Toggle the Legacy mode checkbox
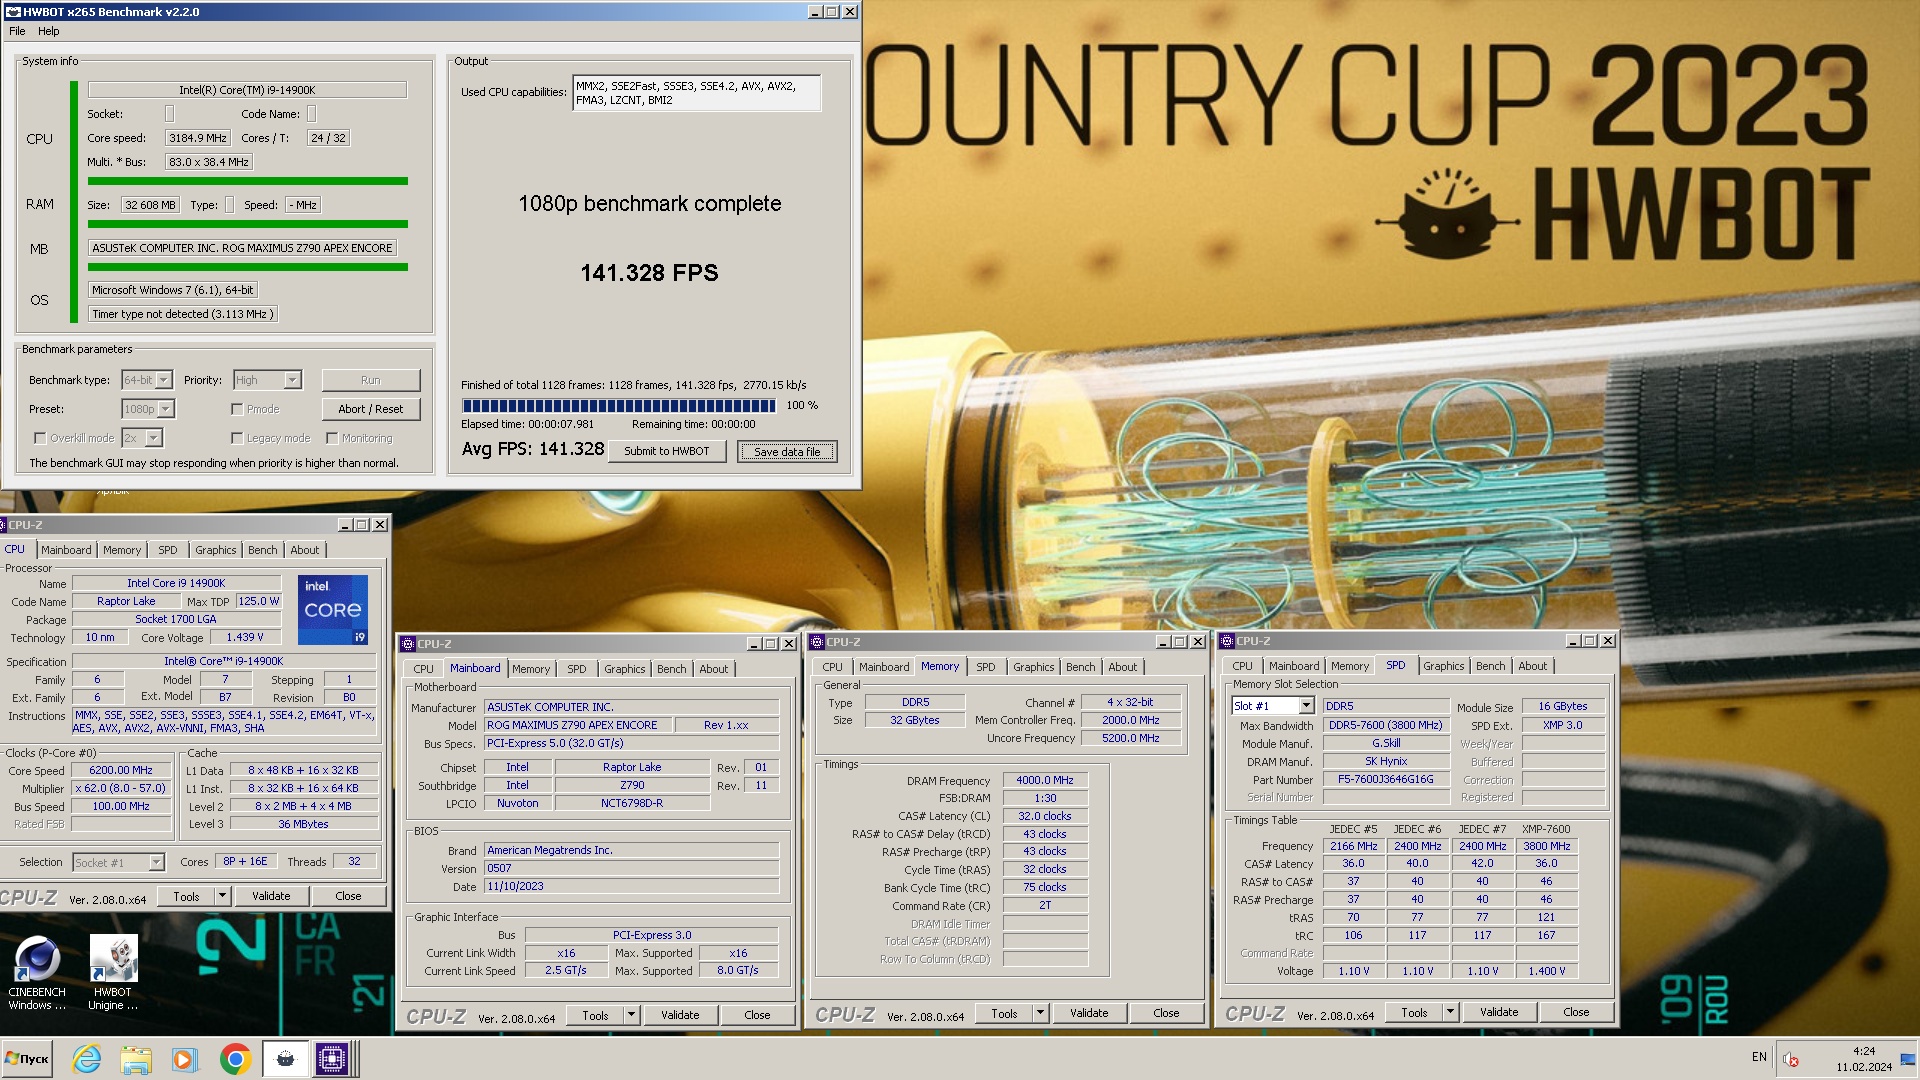Screen dimensions: 1920x1080 (x=237, y=438)
